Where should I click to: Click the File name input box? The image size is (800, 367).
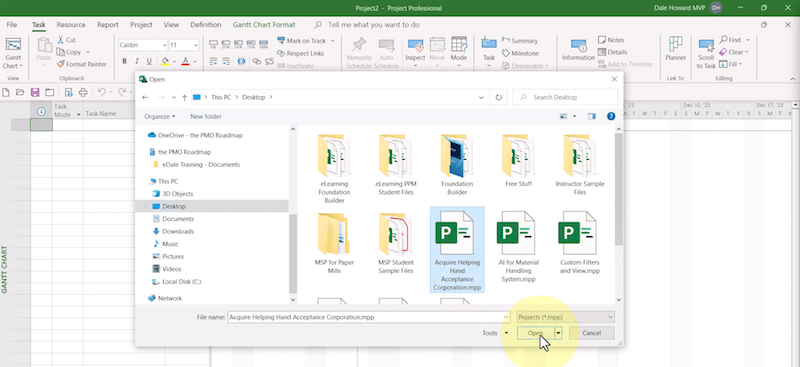[368, 317]
